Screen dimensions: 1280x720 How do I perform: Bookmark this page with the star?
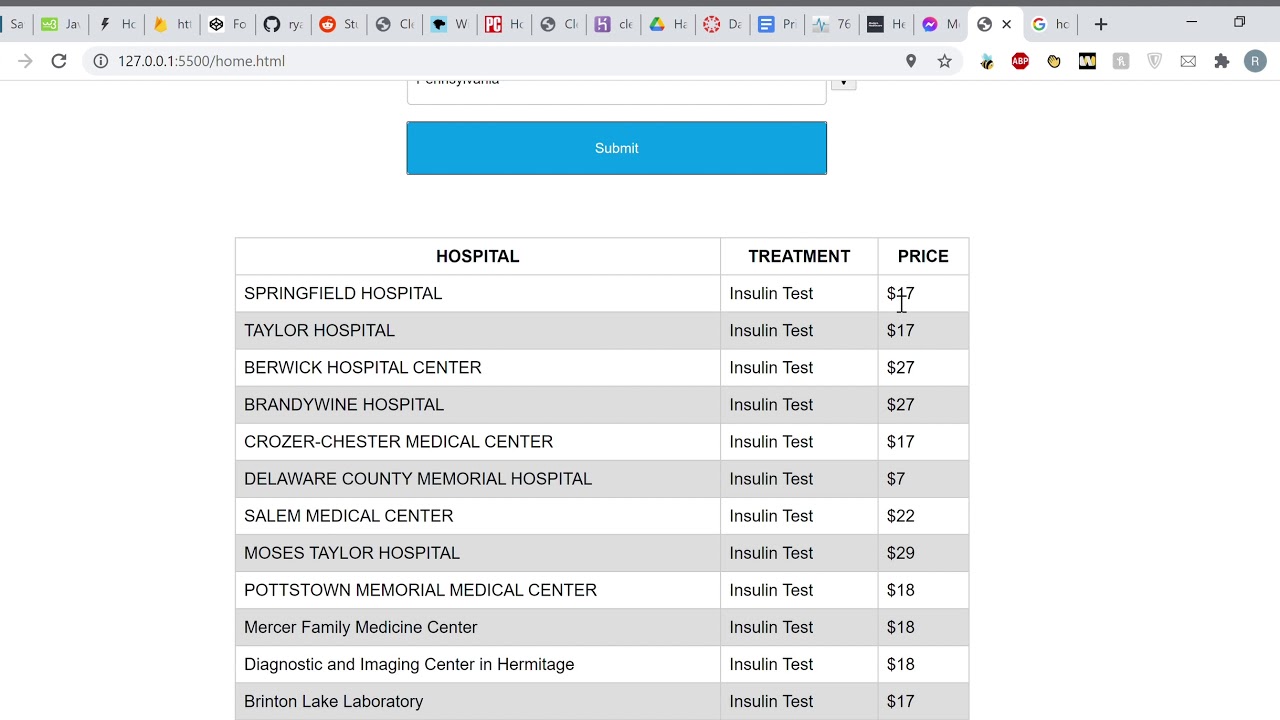944,61
